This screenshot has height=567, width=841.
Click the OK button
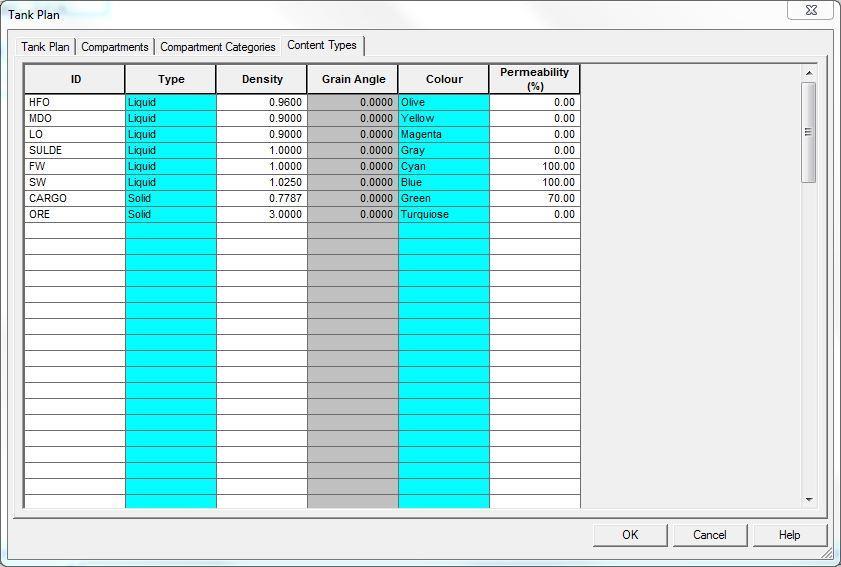[x=630, y=535]
